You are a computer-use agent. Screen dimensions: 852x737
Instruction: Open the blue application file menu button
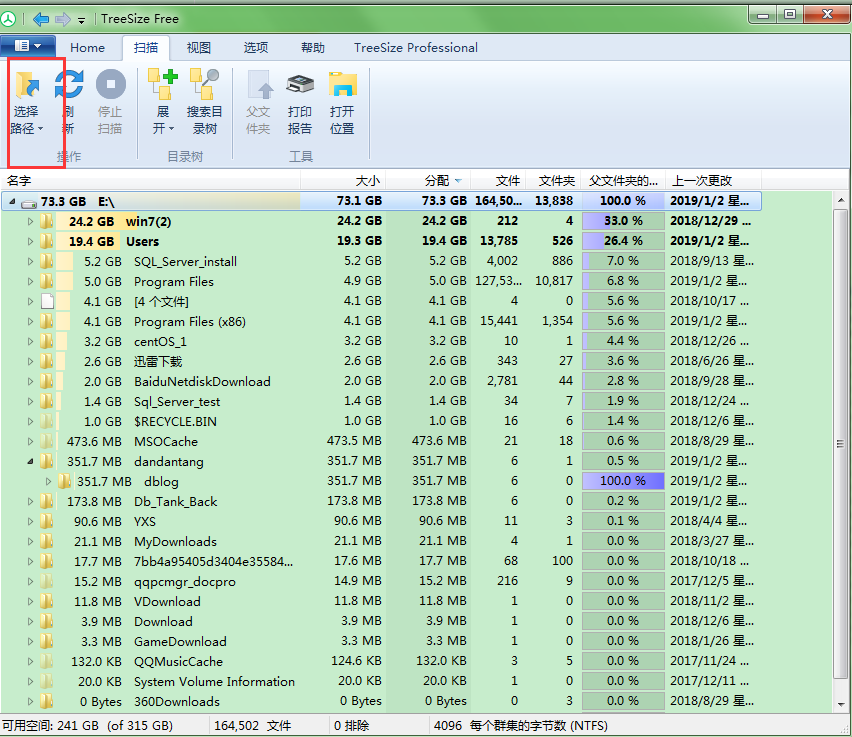point(27,47)
